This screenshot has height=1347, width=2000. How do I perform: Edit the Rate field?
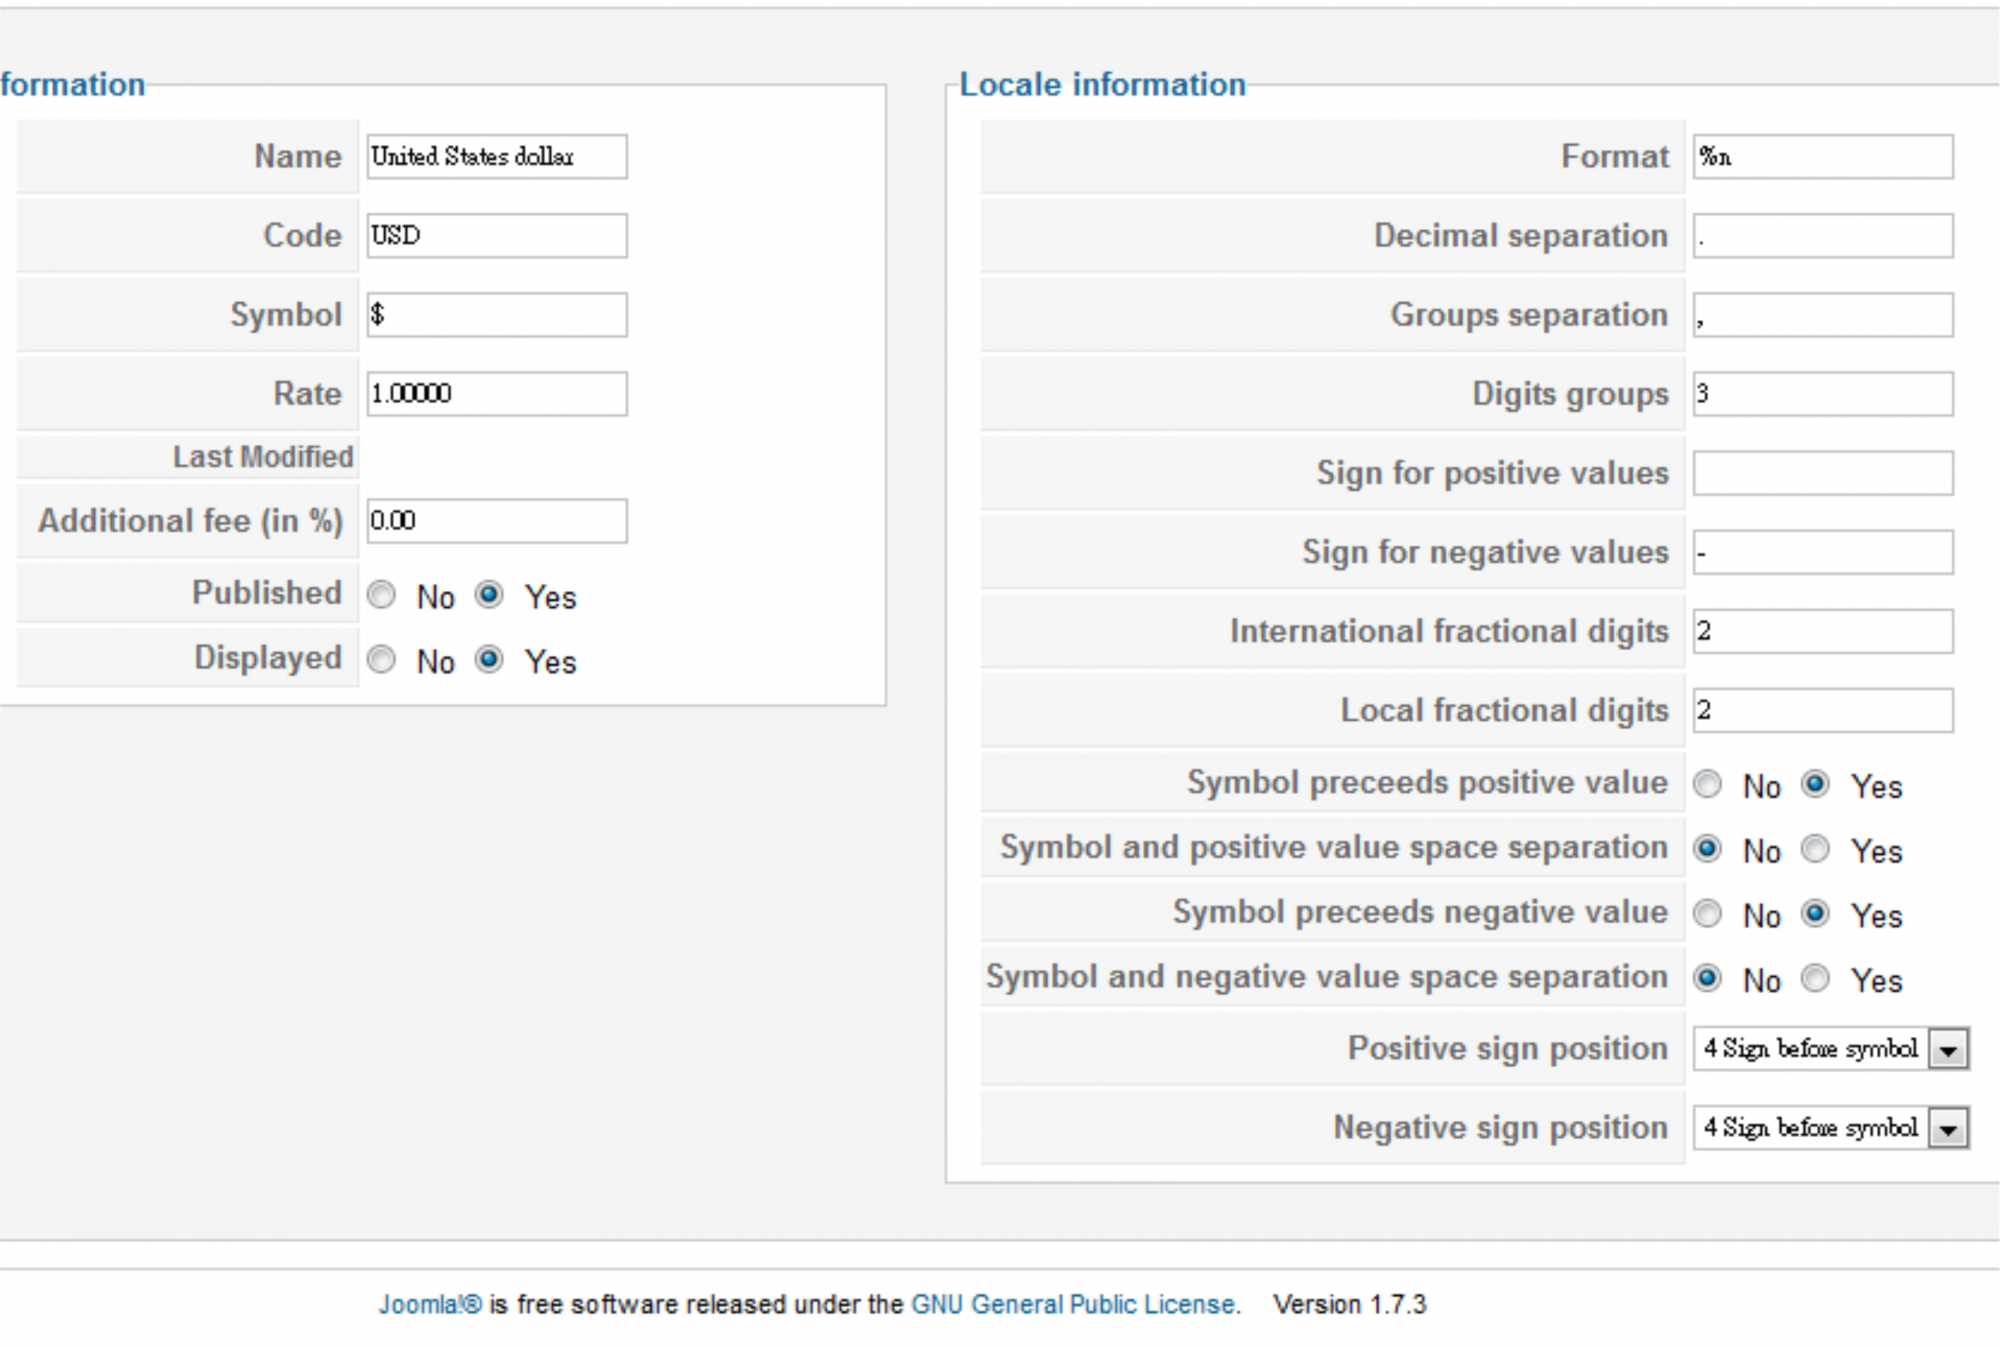click(496, 394)
